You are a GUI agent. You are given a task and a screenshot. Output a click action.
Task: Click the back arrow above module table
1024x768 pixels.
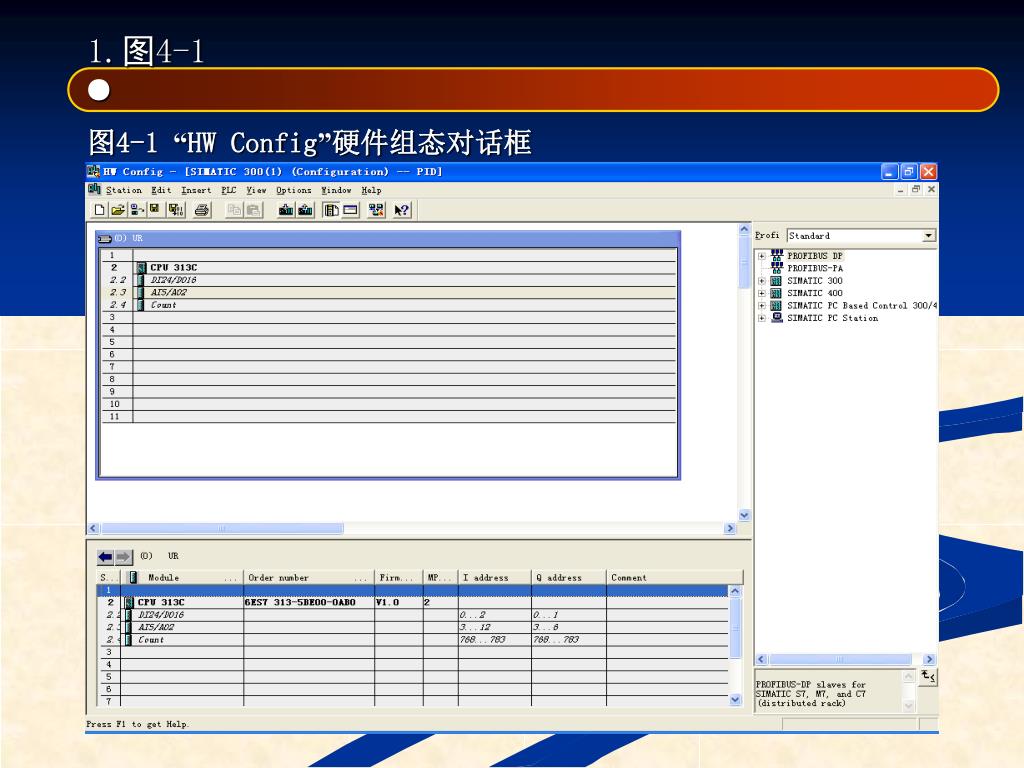(x=105, y=556)
